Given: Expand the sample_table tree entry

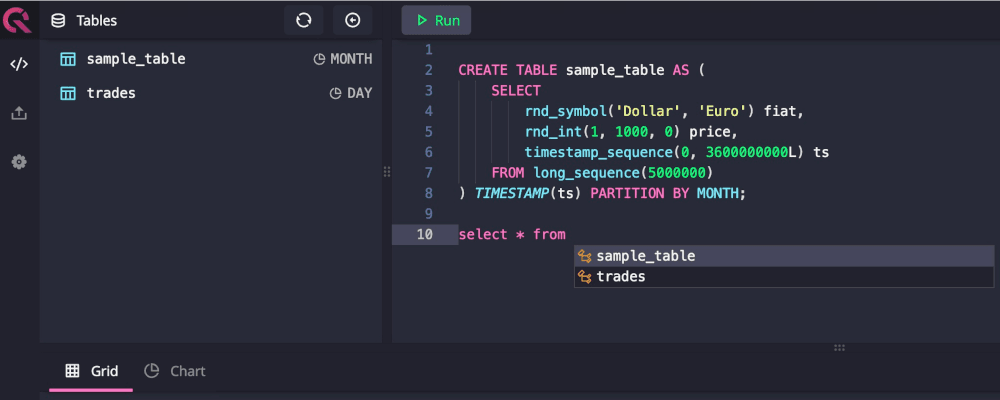Looking at the screenshot, I should [136, 59].
